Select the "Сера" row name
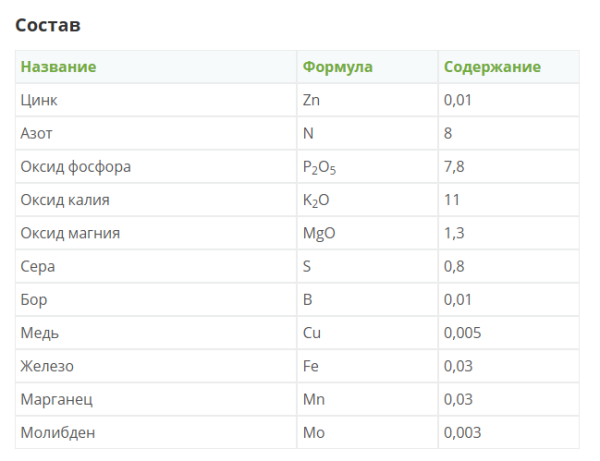This screenshot has height=461, width=600. point(38,266)
